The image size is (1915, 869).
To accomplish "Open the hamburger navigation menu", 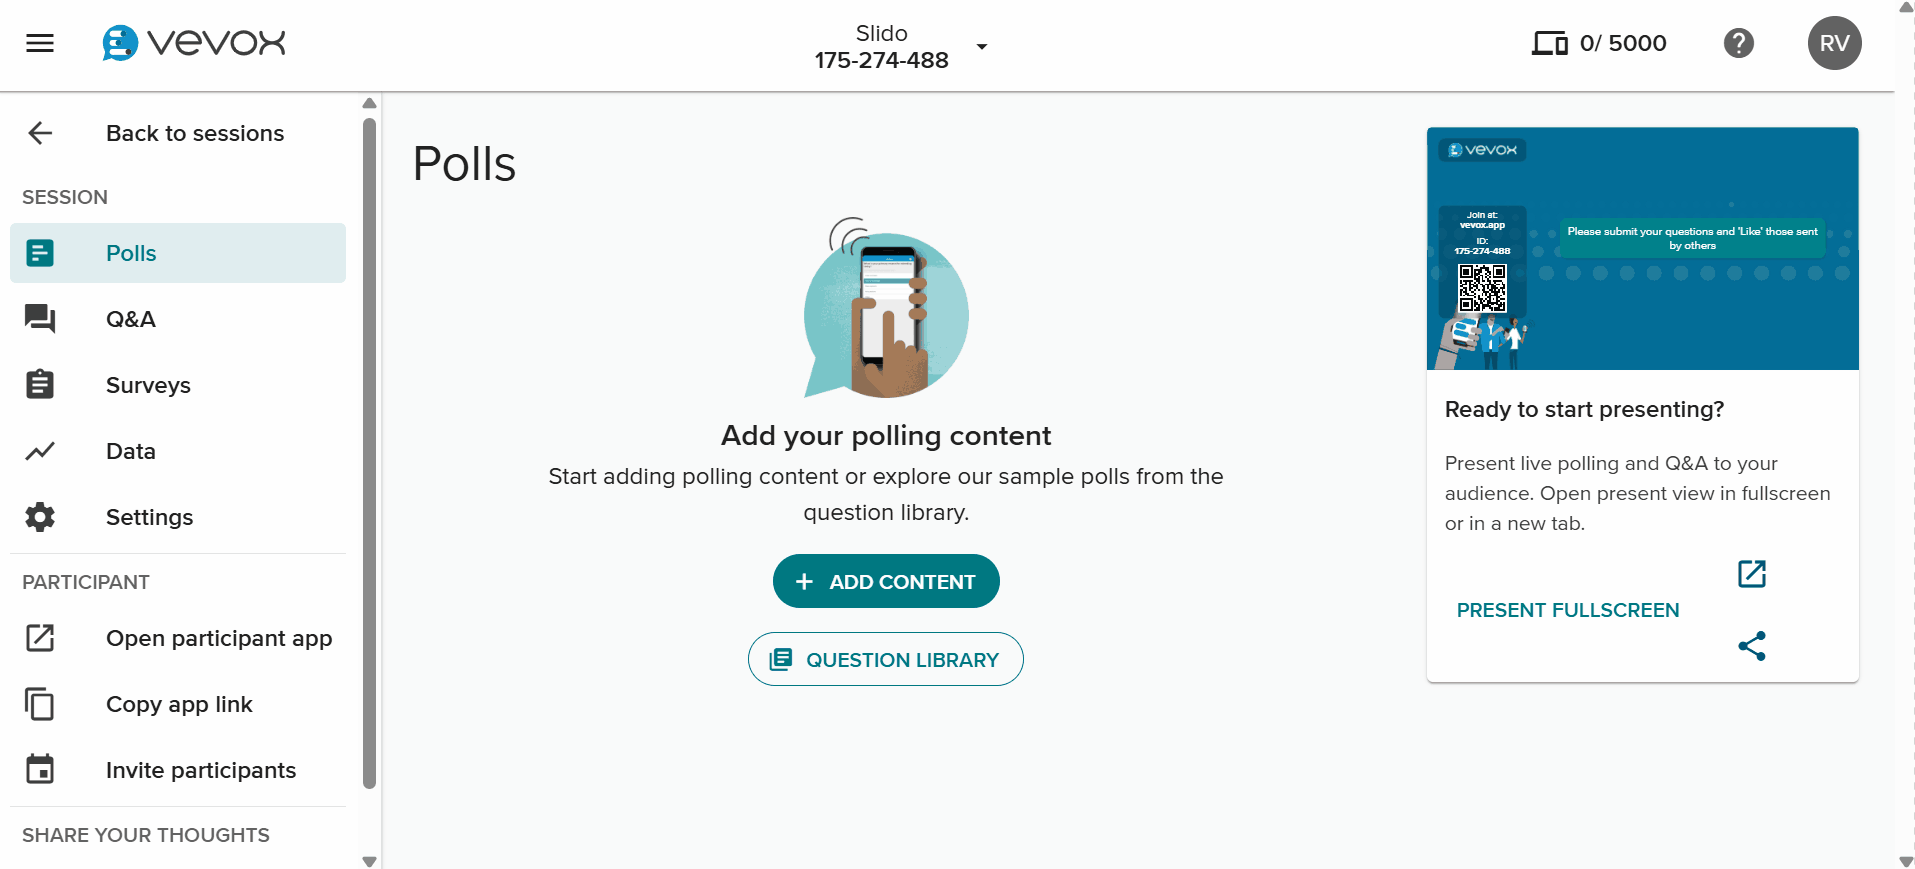I will coord(40,42).
